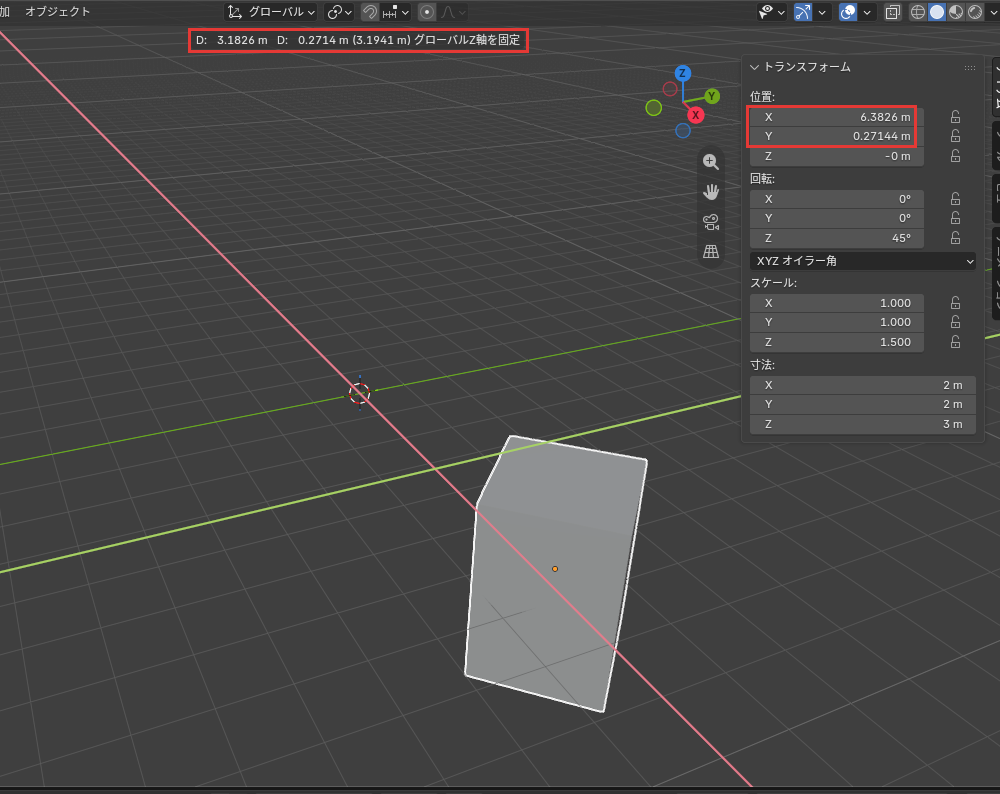This screenshot has width=1000, height=794.
Task: Click the dimensions X field 2 m
Action: (x=863, y=385)
